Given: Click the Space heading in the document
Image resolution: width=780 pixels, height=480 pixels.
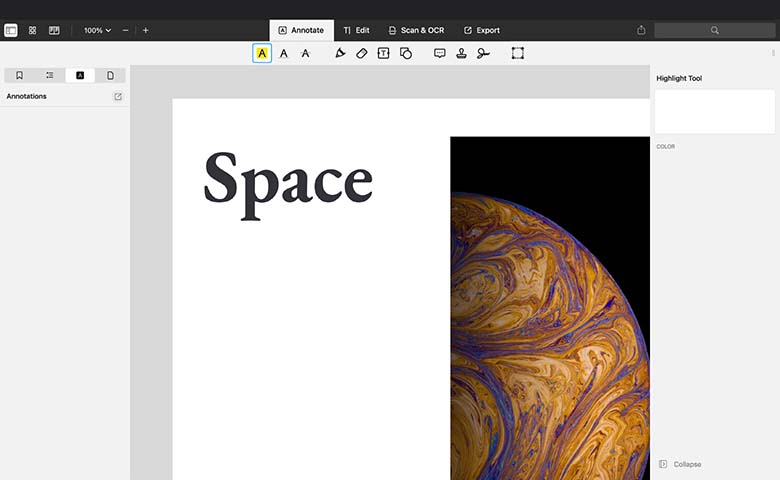Looking at the screenshot, I should coord(288,185).
